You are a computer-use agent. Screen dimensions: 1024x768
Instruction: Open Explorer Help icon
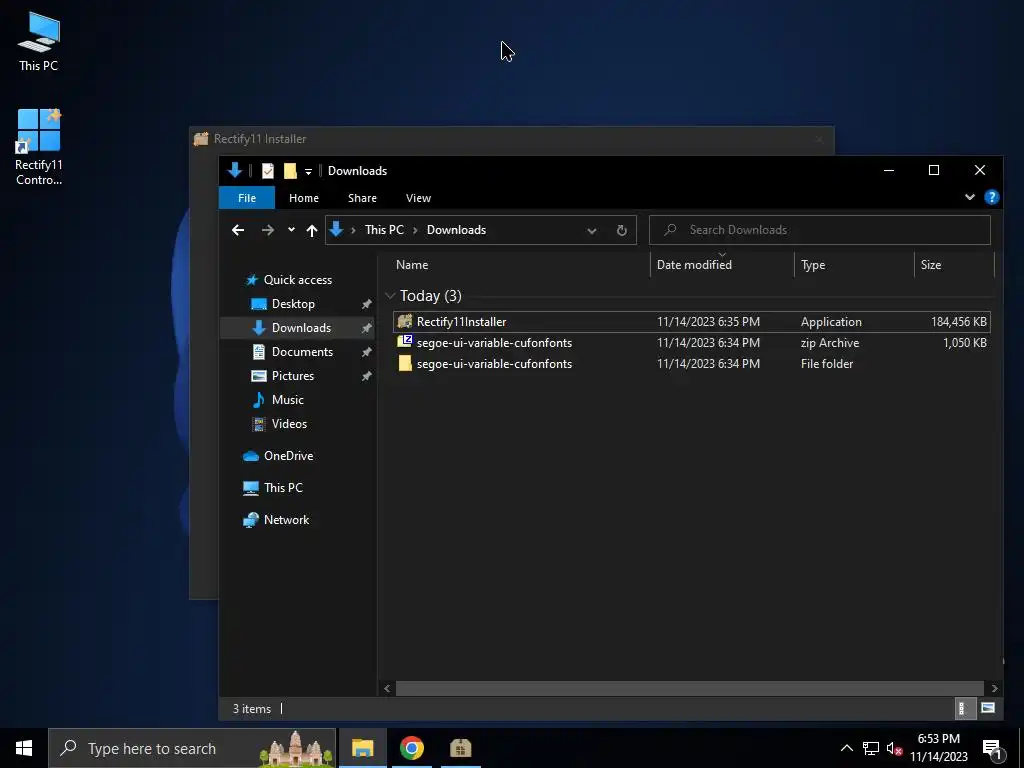coord(991,197)
